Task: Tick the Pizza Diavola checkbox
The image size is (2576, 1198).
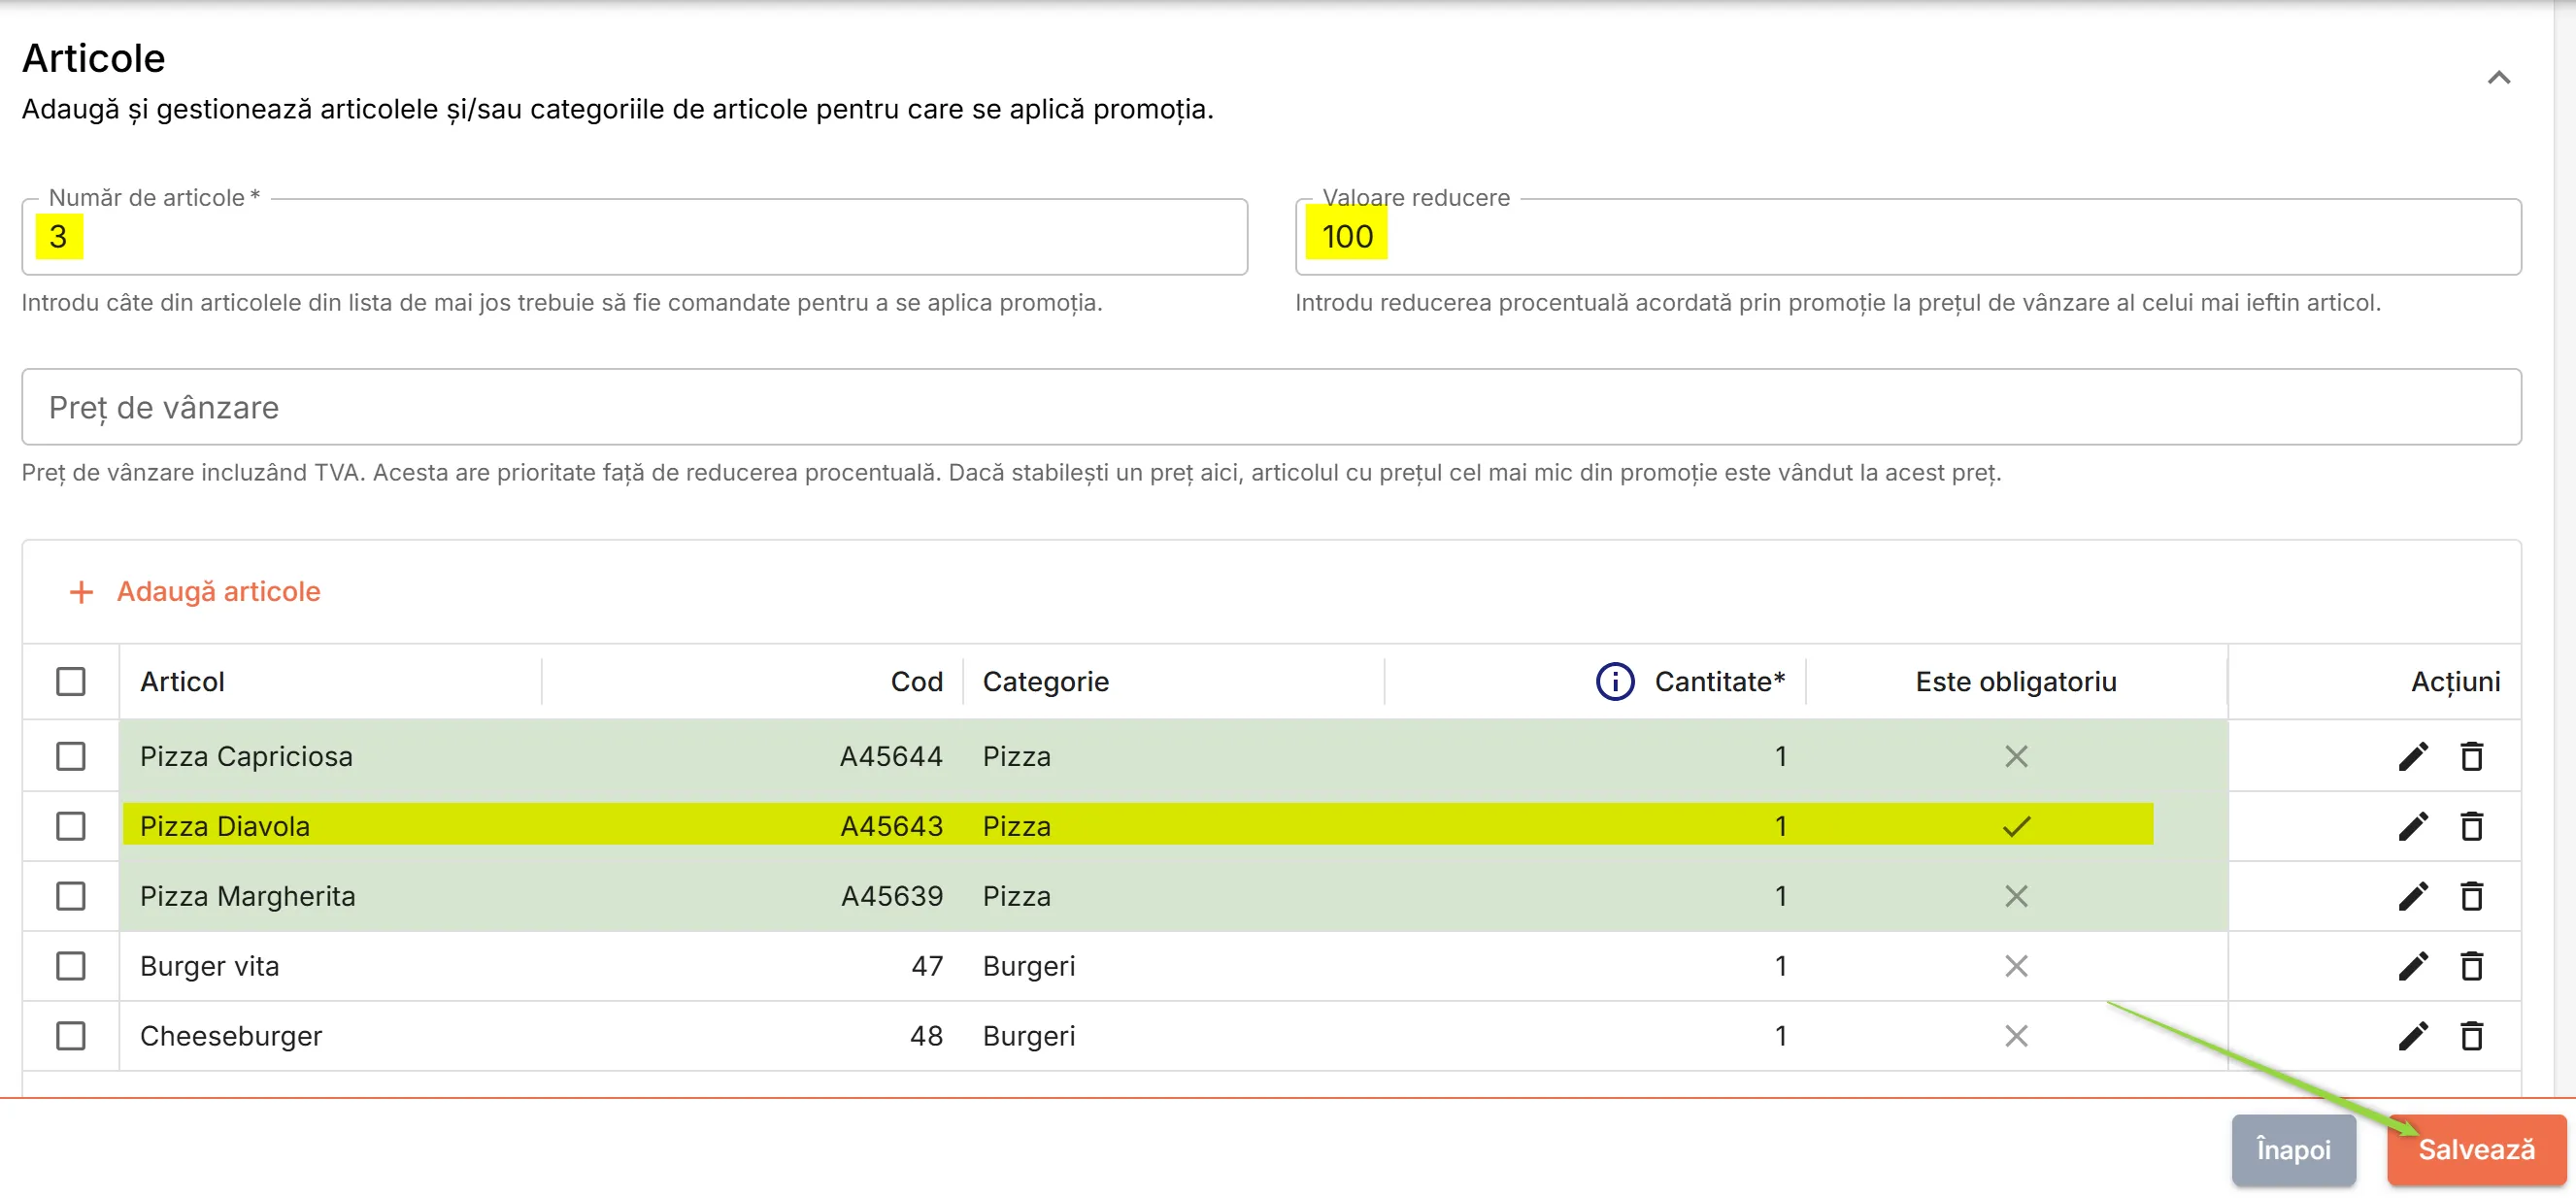Action: [70, 827]
